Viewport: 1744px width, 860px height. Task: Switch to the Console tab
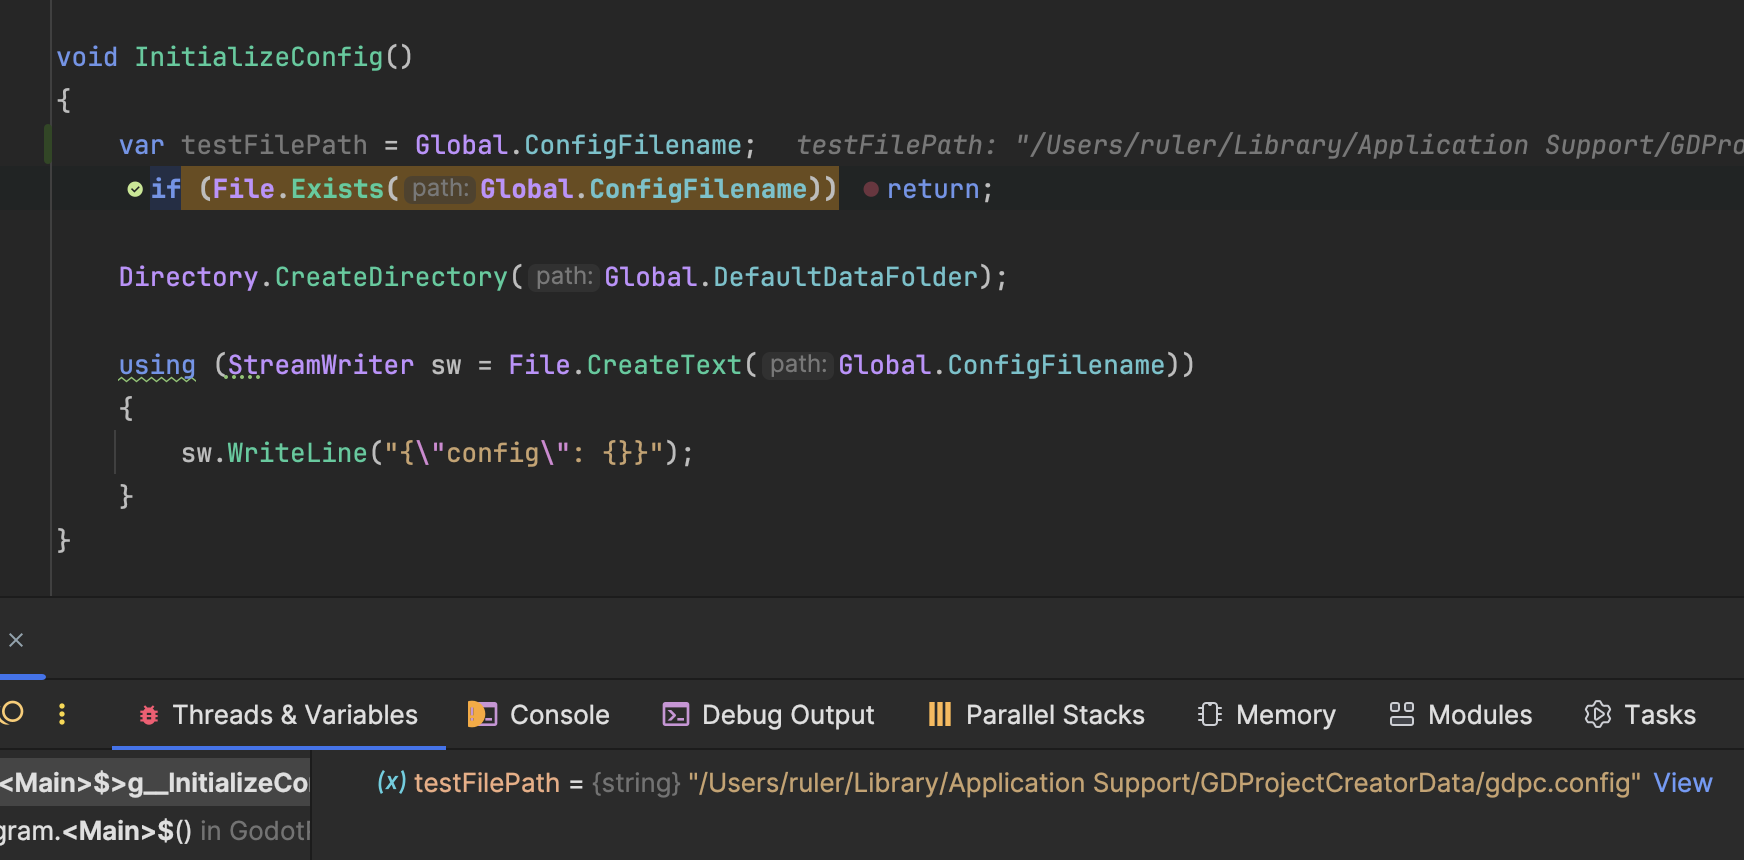point(539,715)
